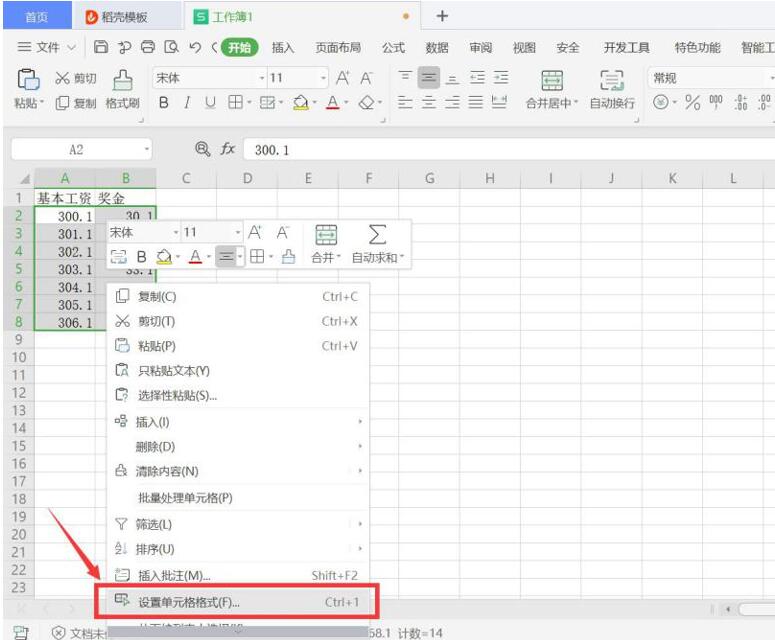Click 合并 button in mini toolbar

pyautogui.click(x=326, y=244)
